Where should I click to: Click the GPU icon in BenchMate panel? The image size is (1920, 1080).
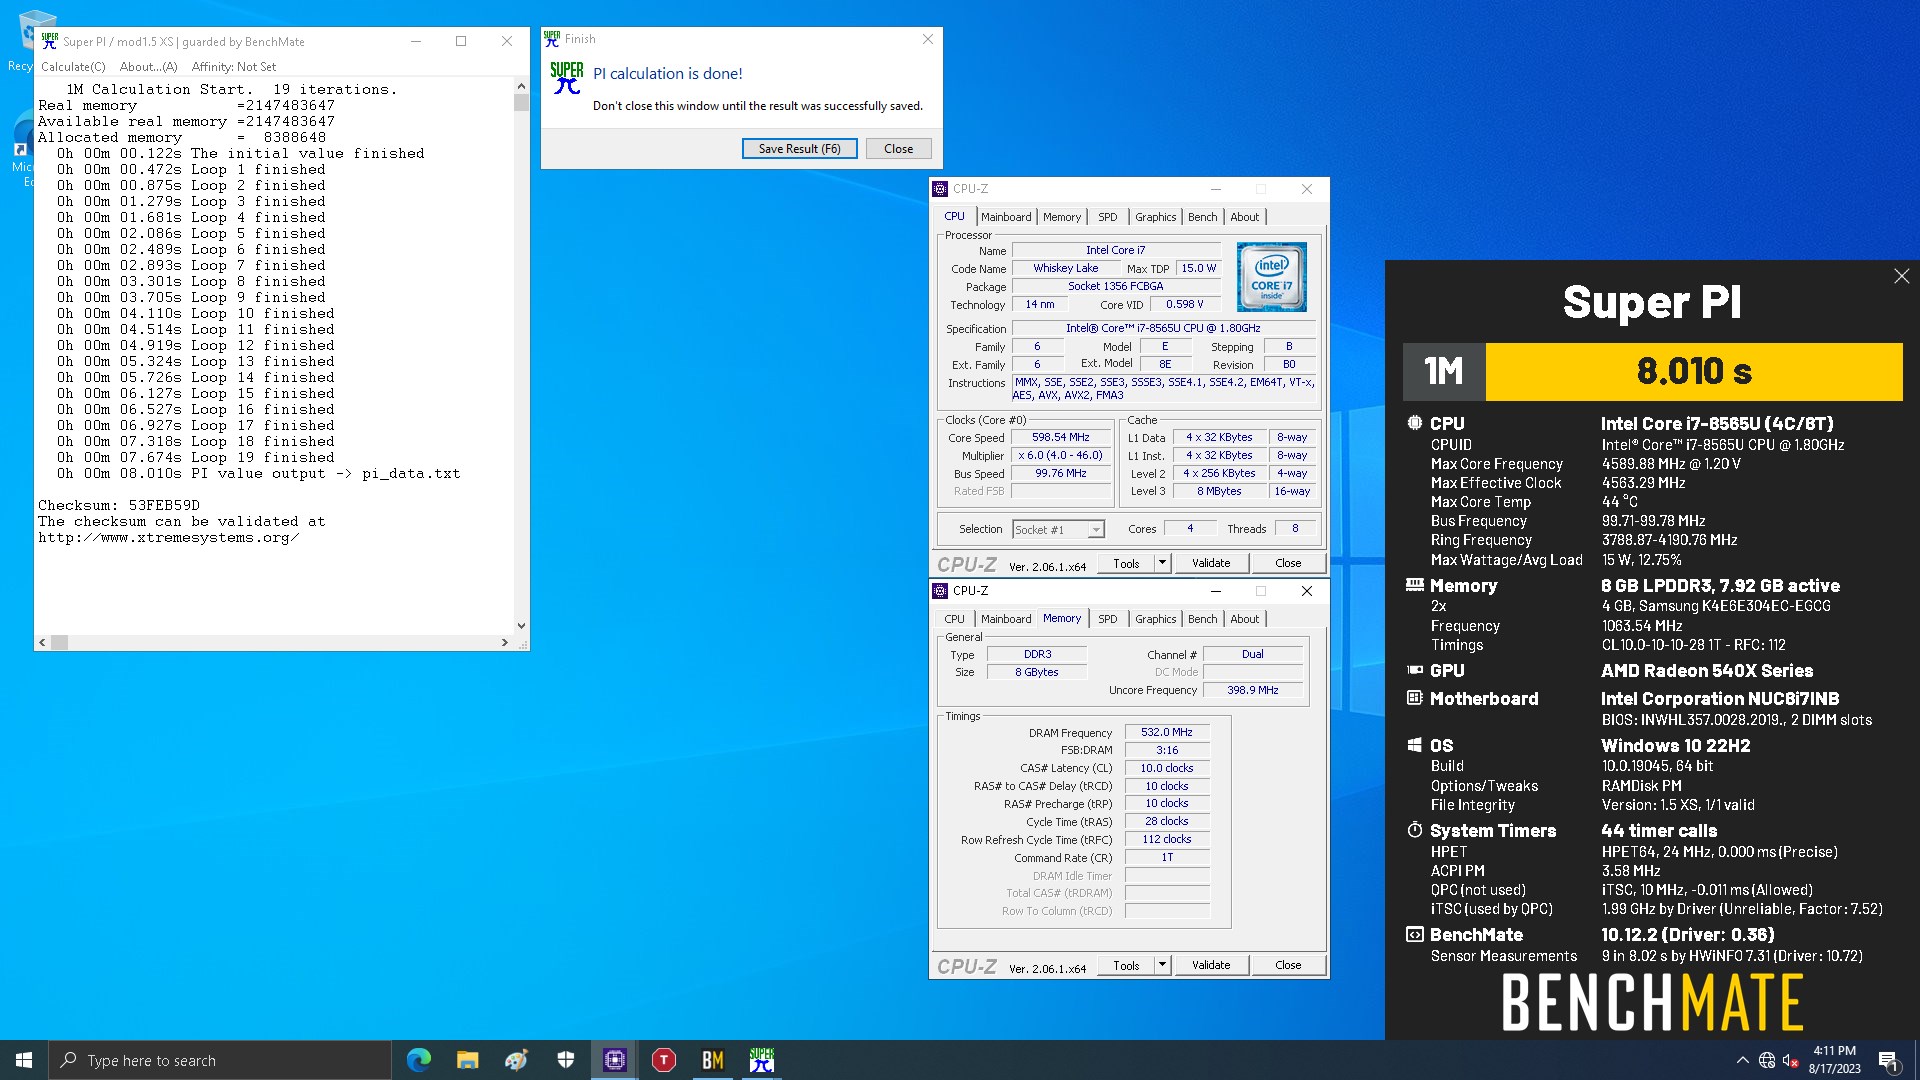[x=1414, y=670]
